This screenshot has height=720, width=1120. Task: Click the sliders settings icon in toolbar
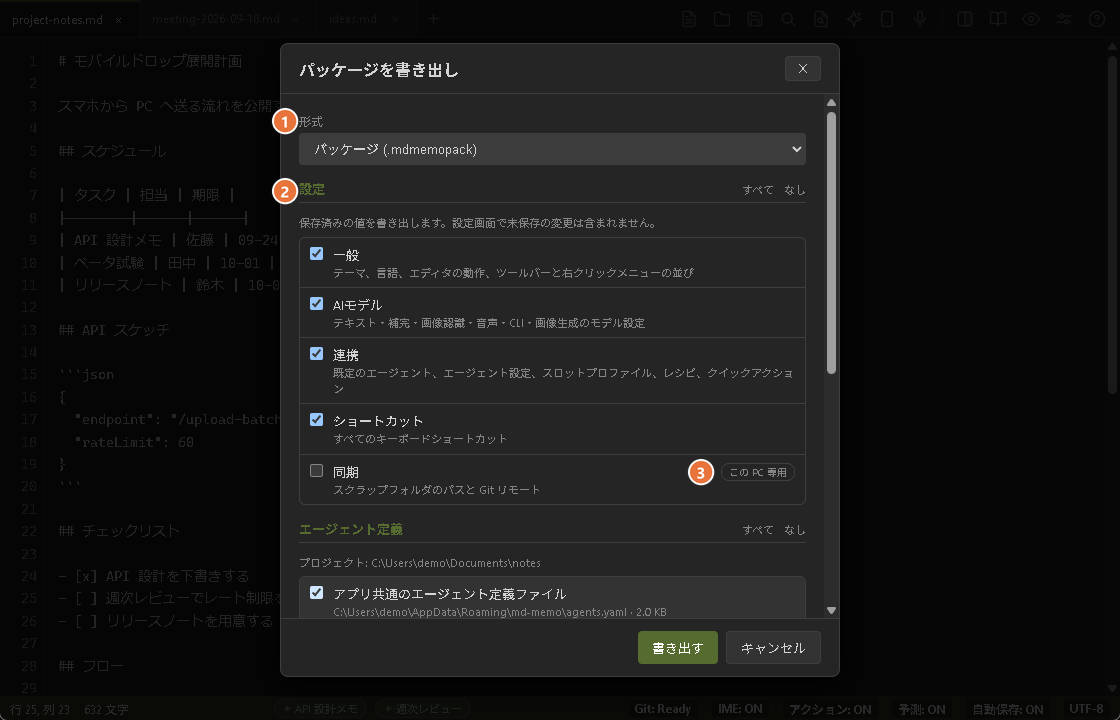coord(1064,19)
